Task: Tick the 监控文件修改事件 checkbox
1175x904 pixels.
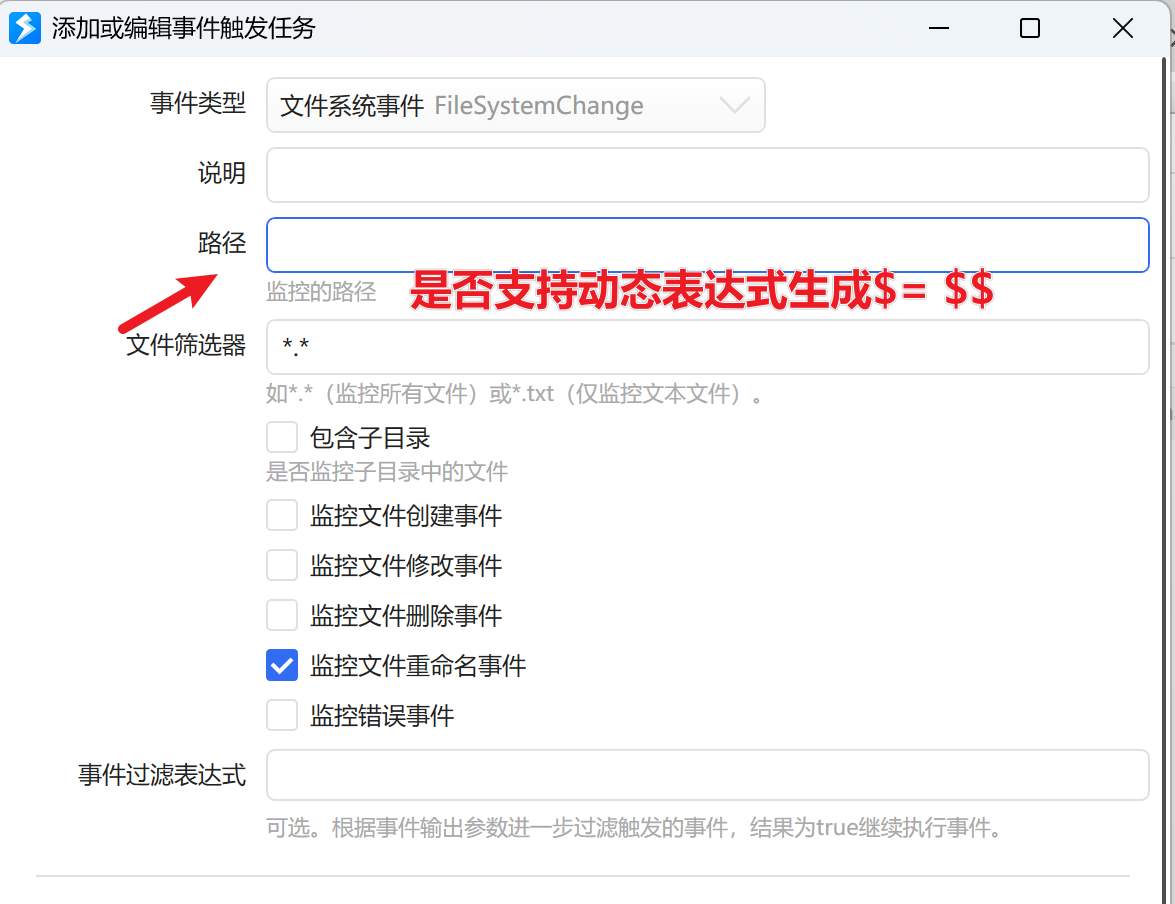Action: coord(282,566)
